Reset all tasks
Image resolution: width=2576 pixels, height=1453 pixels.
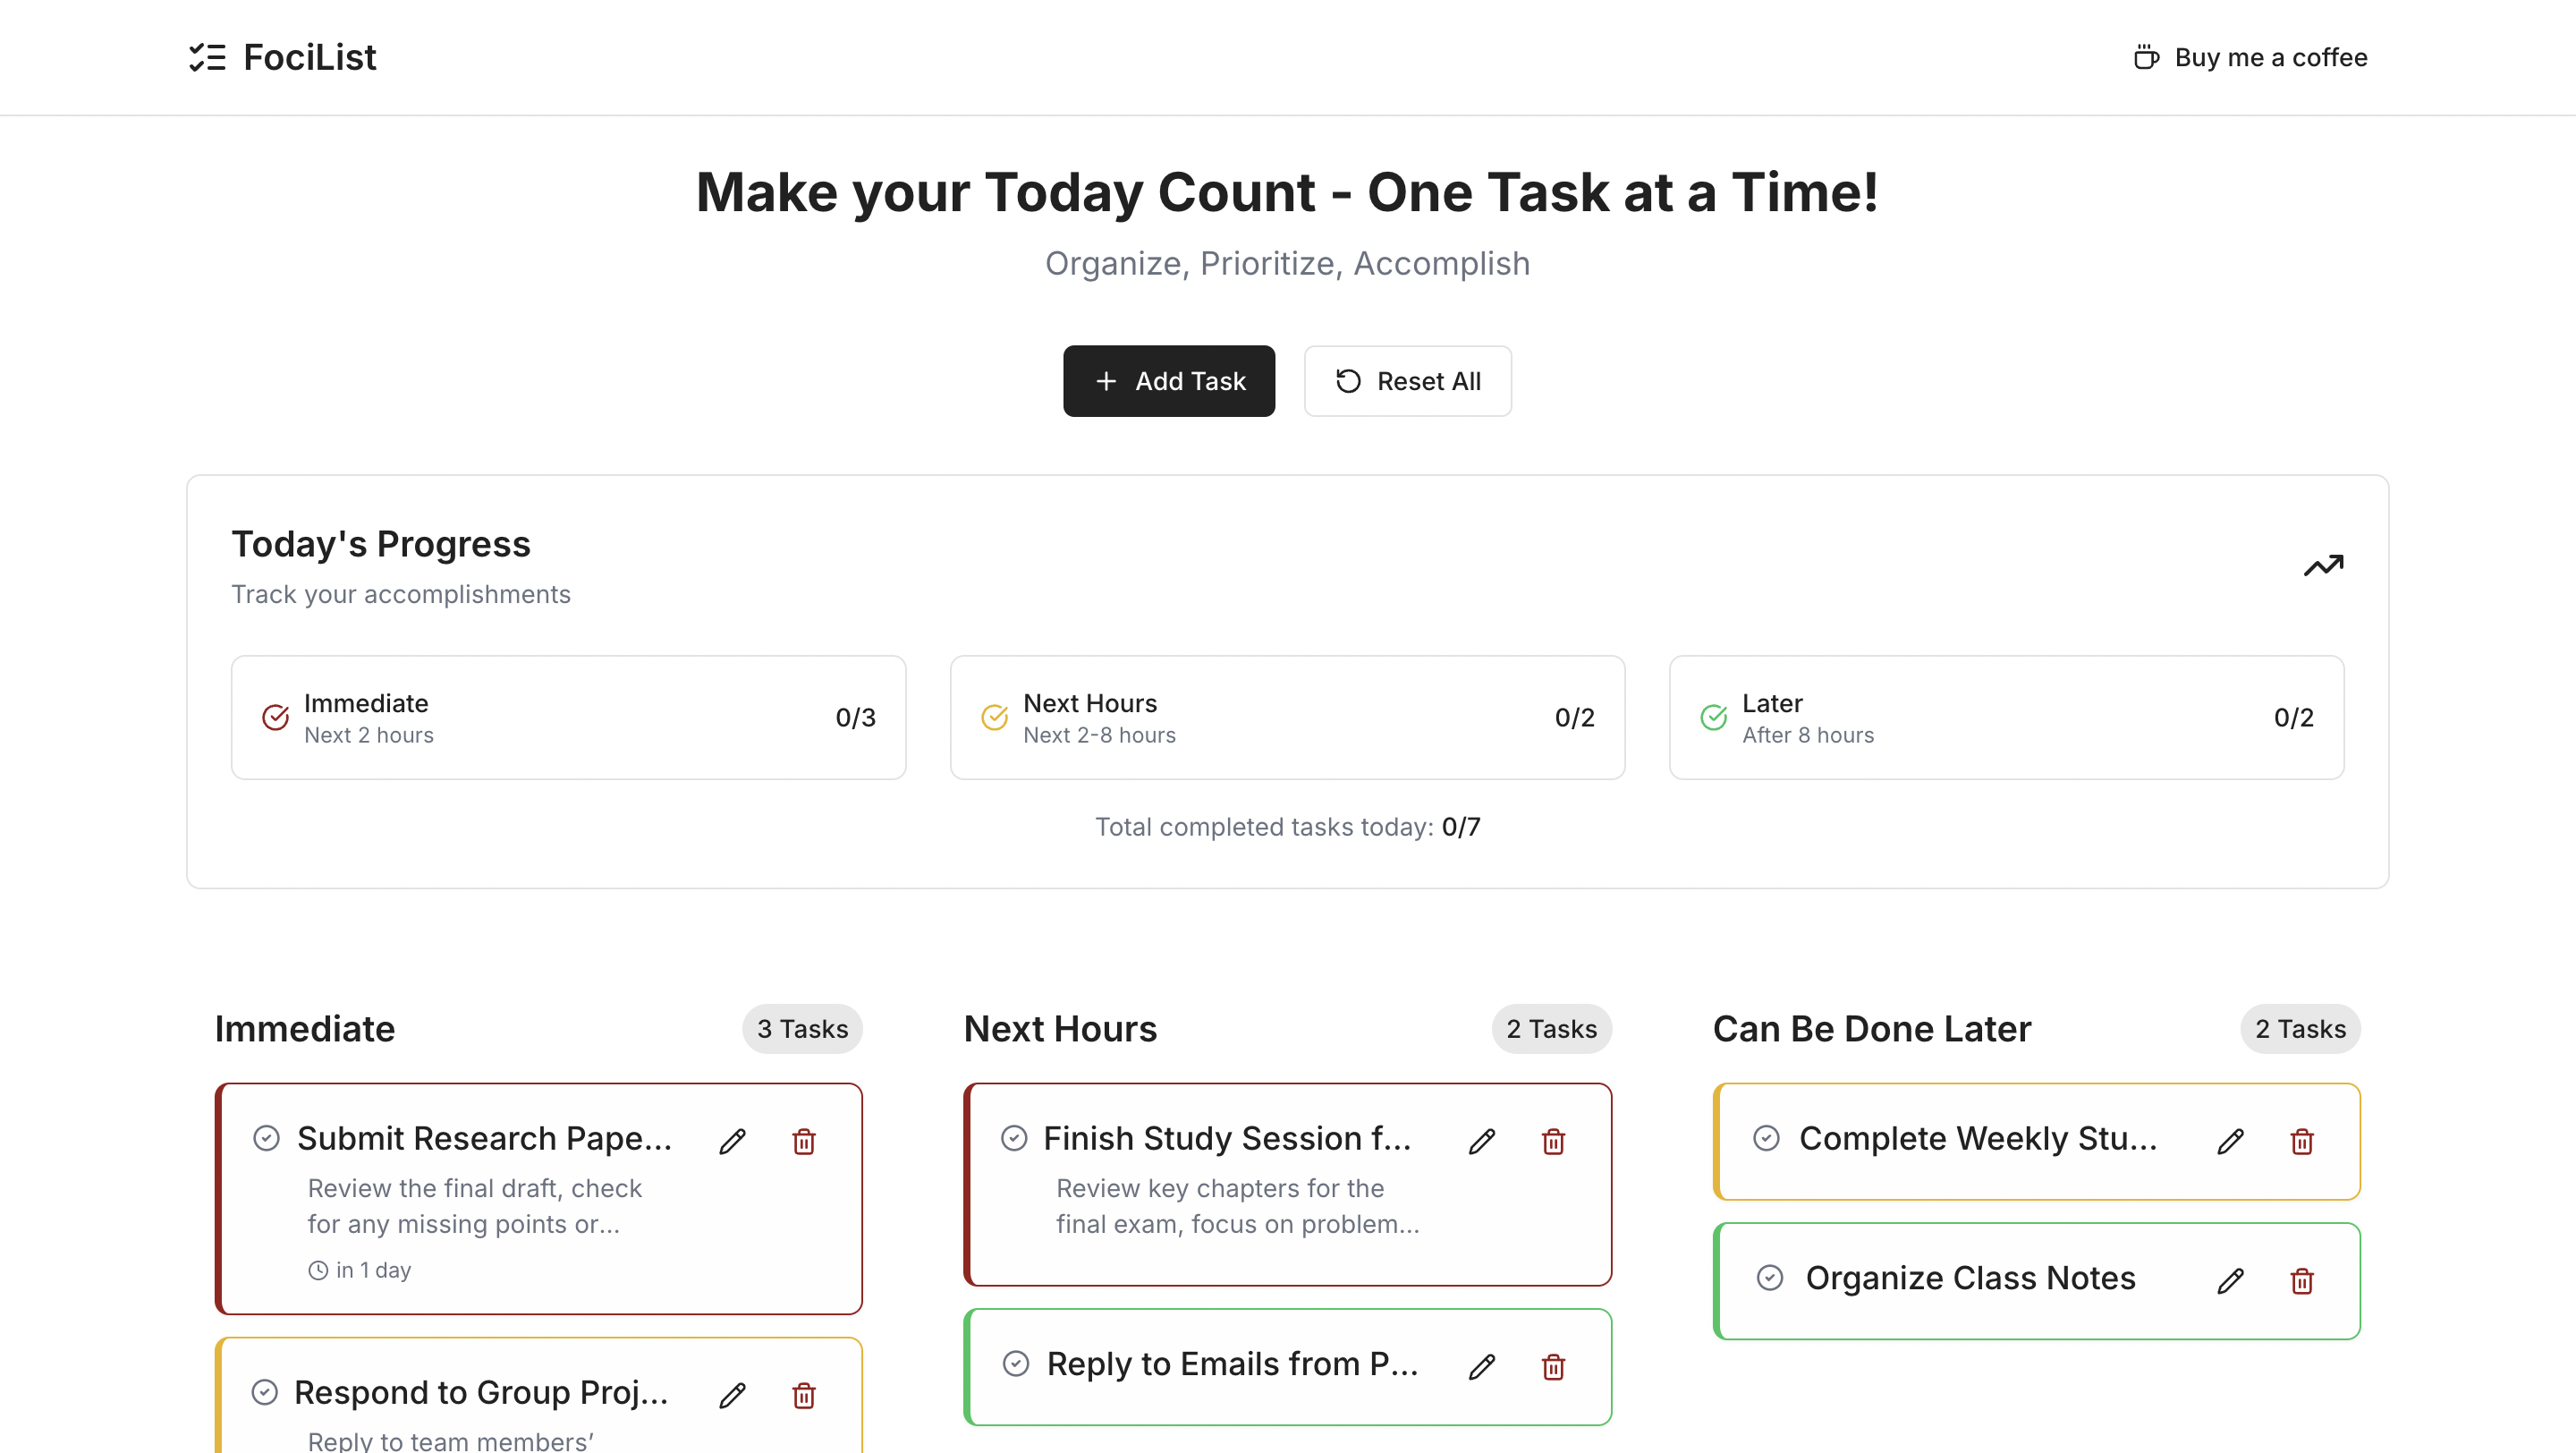click(1407, 381)
